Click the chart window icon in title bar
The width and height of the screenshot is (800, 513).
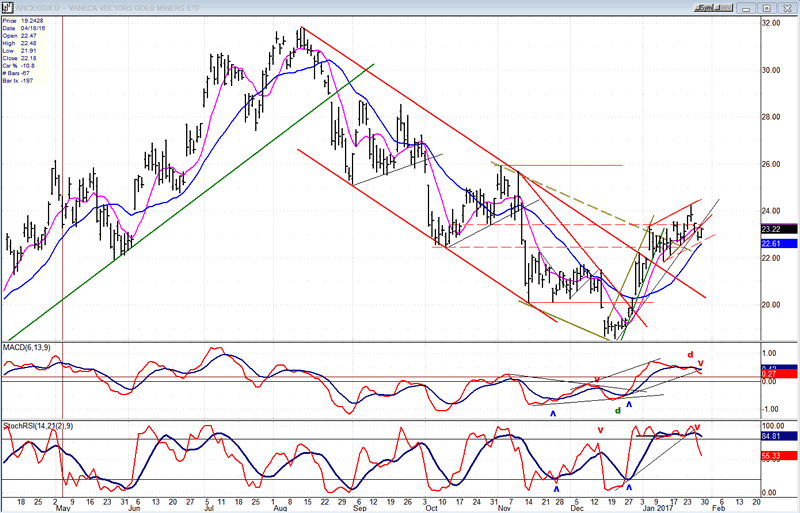5,5
